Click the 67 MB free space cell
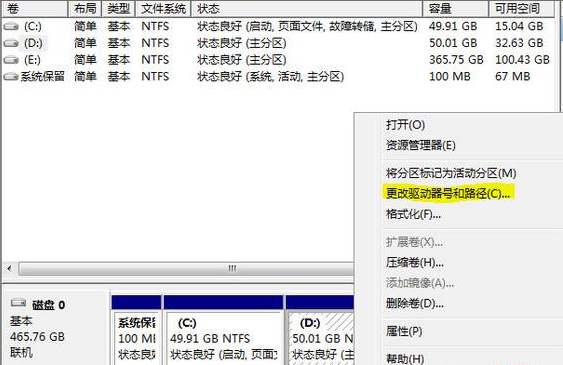 513,76
